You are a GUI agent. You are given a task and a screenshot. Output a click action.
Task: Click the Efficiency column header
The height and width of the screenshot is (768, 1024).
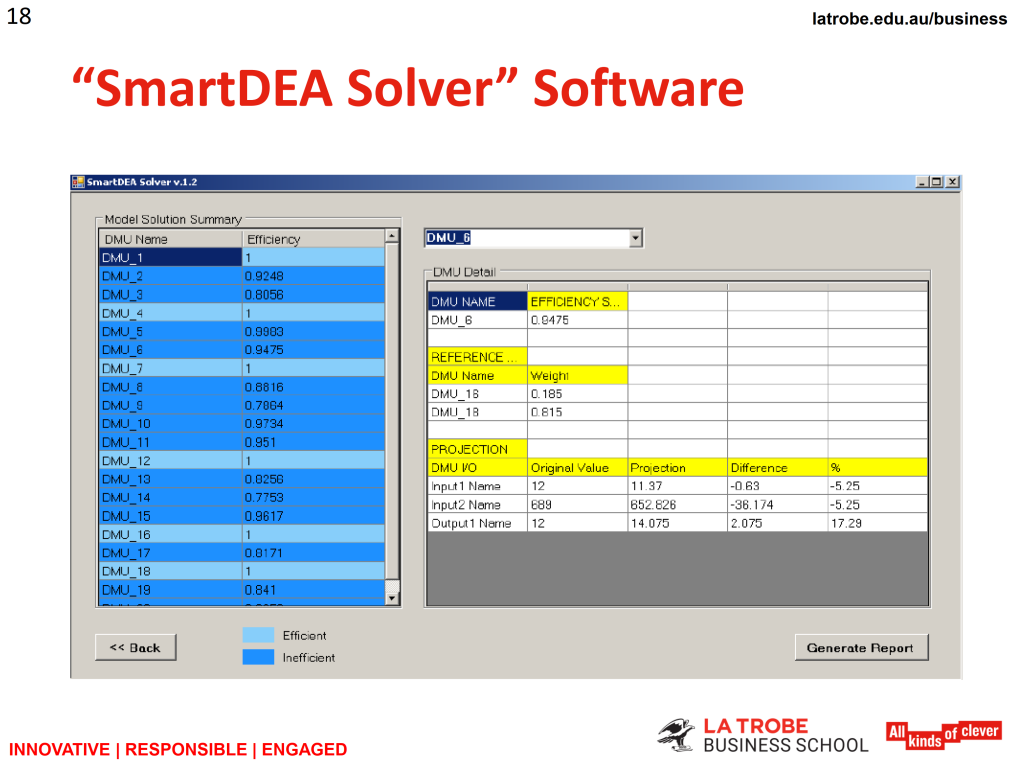(314, 239)
